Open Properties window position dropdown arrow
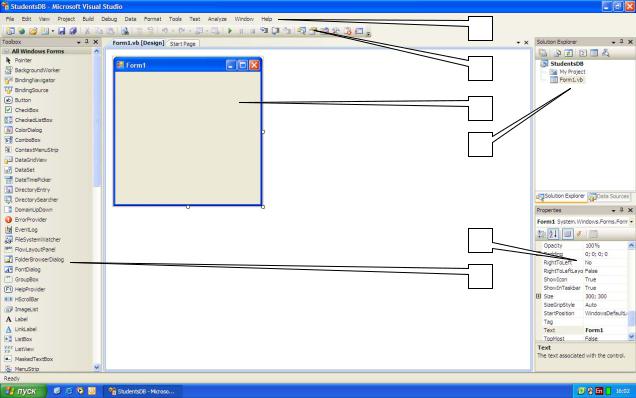 coord(613,211)
